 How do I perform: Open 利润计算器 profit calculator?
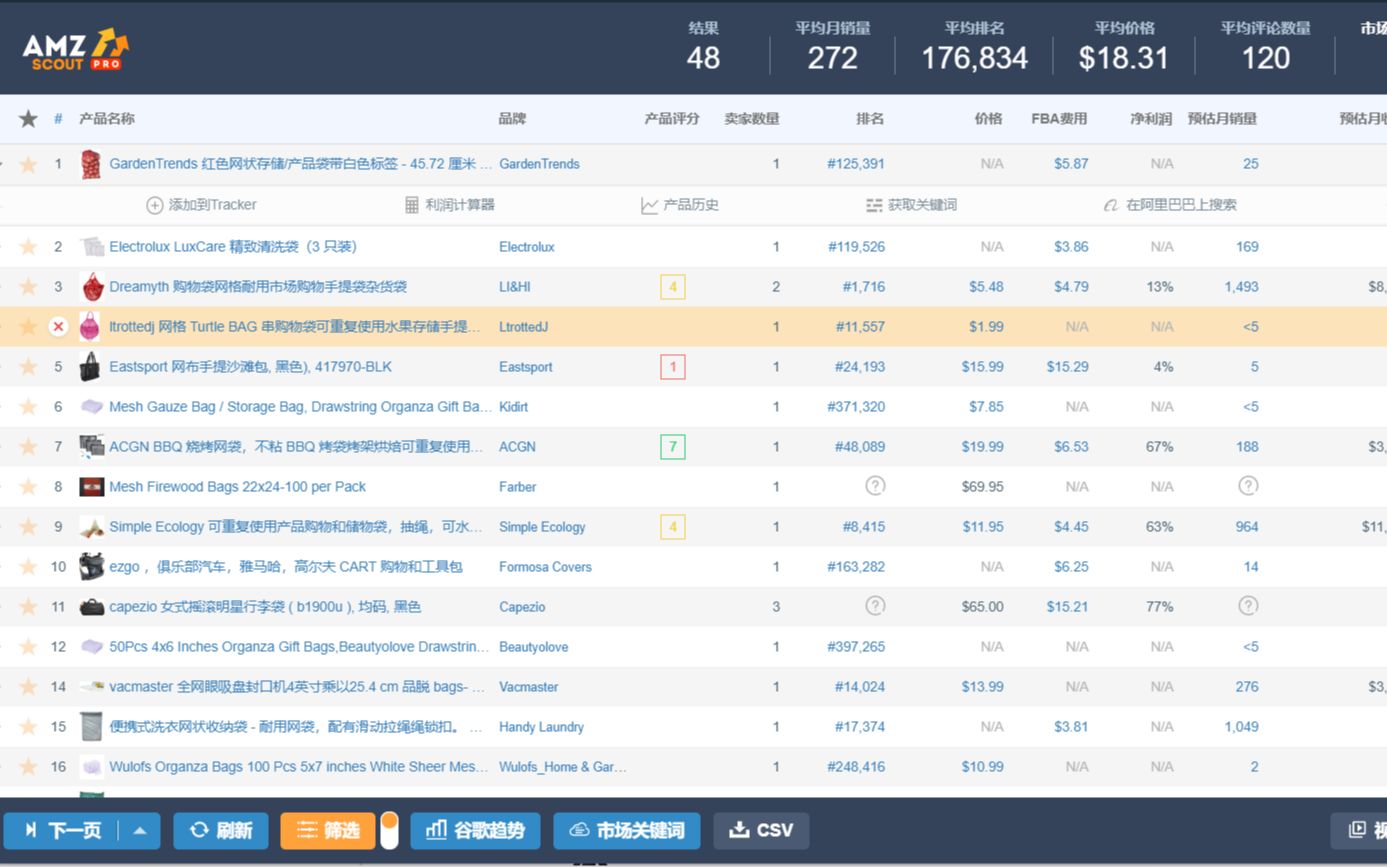450,205
